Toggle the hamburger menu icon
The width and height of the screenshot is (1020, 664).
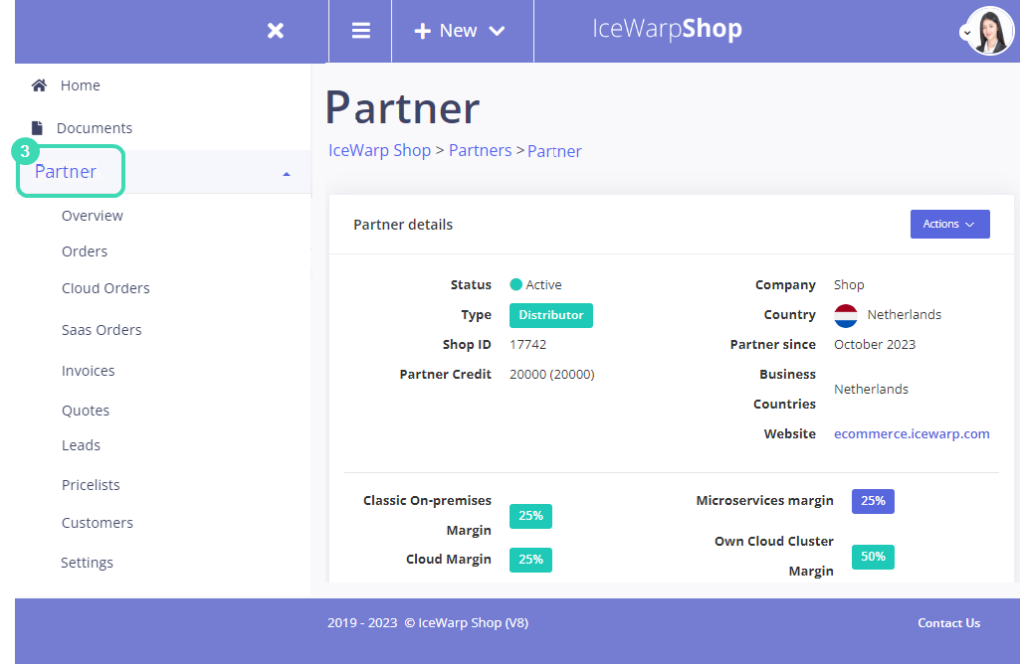pyautogui.click(x=361, y=31)
